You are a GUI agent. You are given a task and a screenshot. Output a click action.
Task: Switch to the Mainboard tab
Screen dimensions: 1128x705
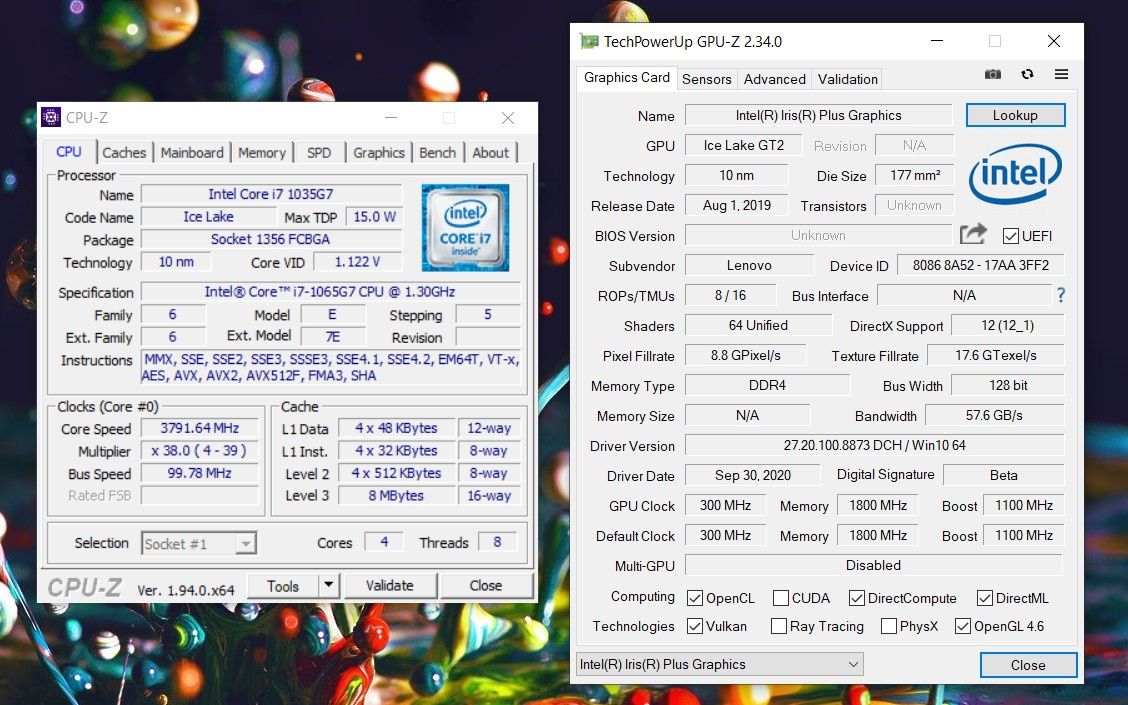pyautogui.click(x=192, y=153)
